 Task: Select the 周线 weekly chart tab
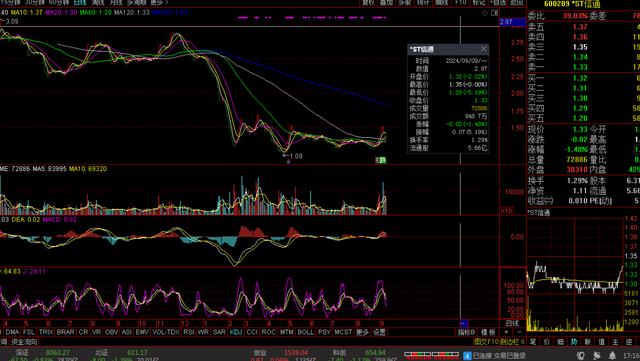pos(98,2)
